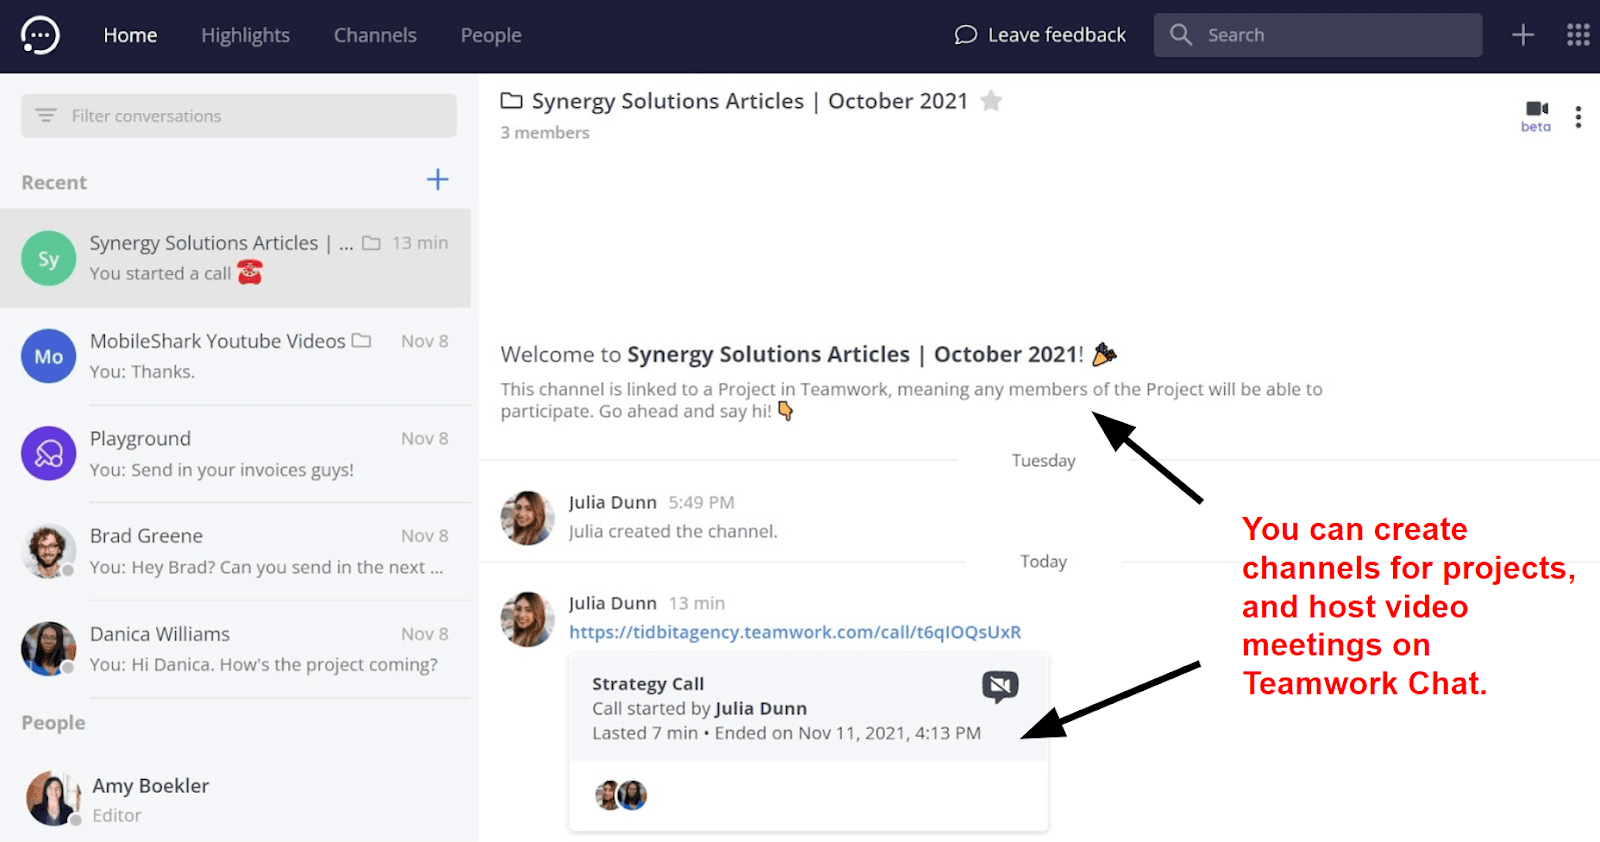Click the red telephone emoji icon
This screenshot has width=1600, height=842.
point(250,272)
